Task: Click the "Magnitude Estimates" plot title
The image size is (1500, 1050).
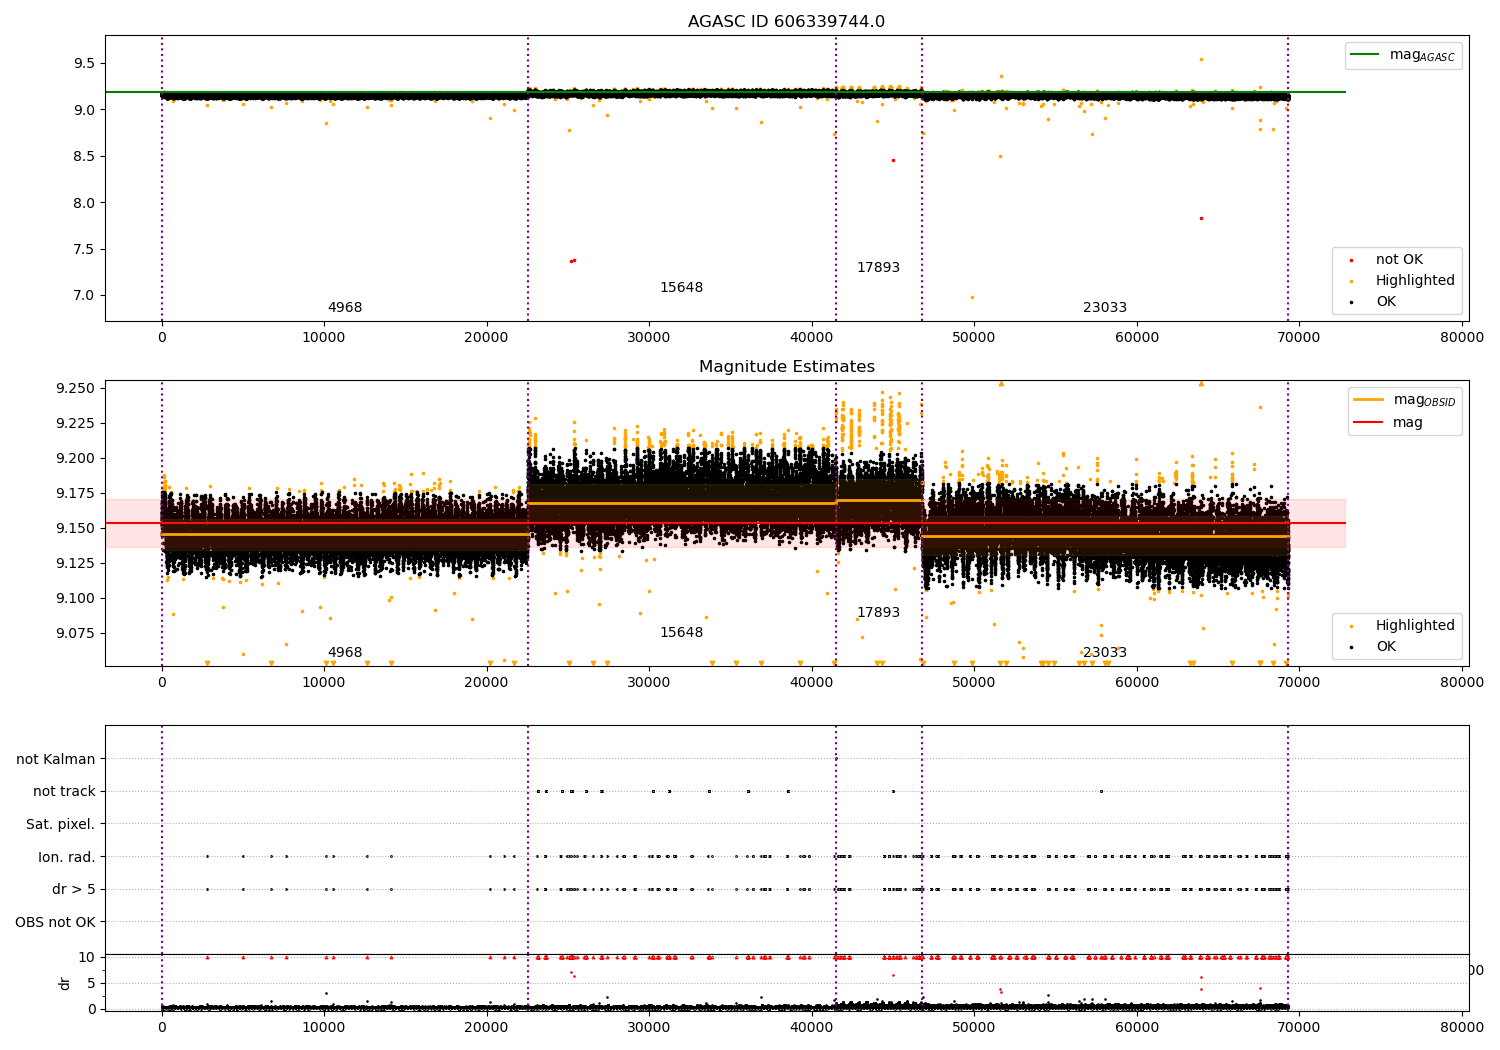Action: 786,367
